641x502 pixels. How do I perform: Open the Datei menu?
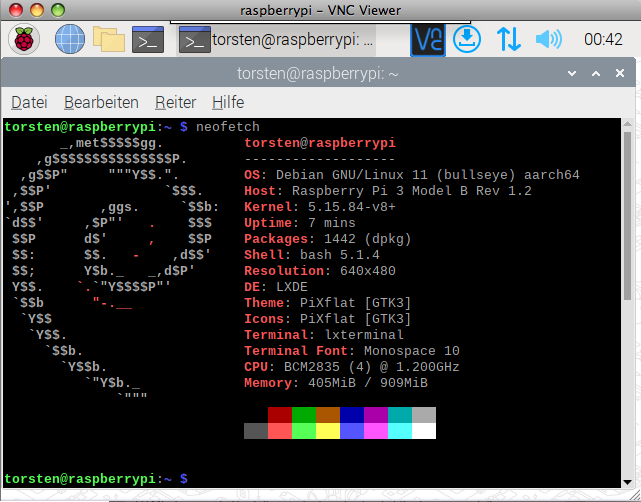(x=29, y=102)
